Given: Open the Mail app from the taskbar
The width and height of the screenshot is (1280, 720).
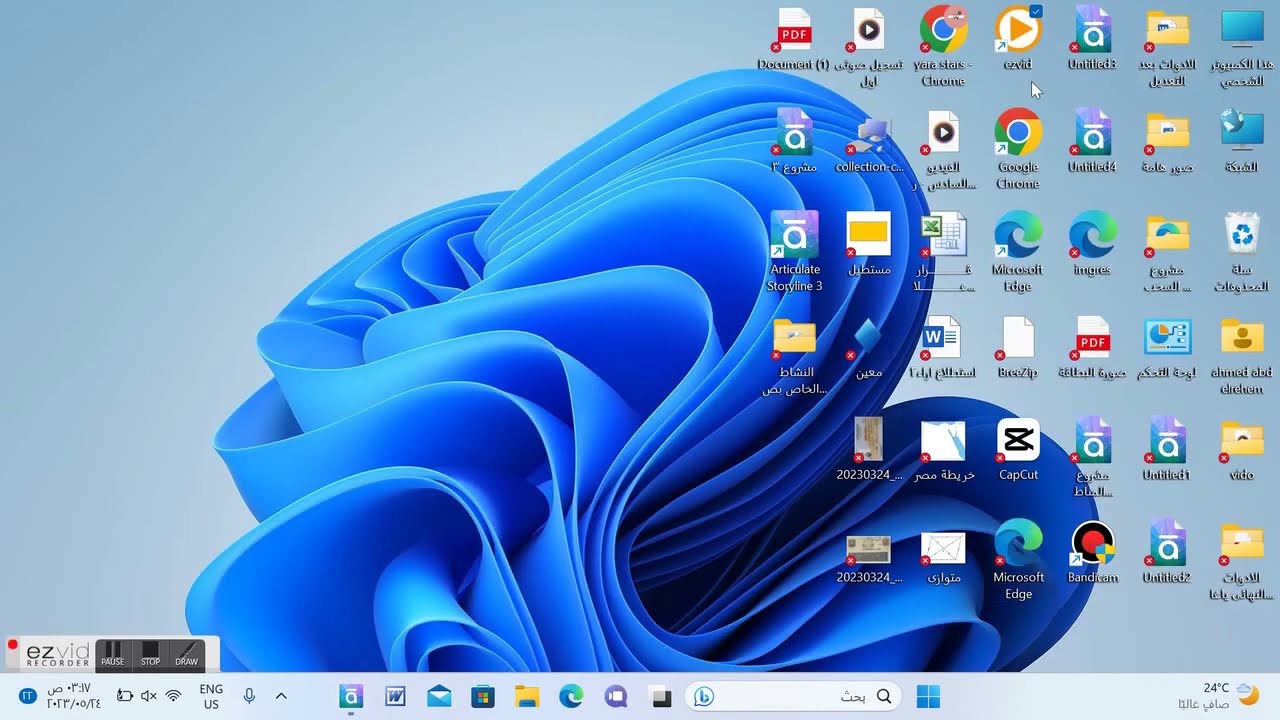Looking at the screenshot, I should coord(439,696).
